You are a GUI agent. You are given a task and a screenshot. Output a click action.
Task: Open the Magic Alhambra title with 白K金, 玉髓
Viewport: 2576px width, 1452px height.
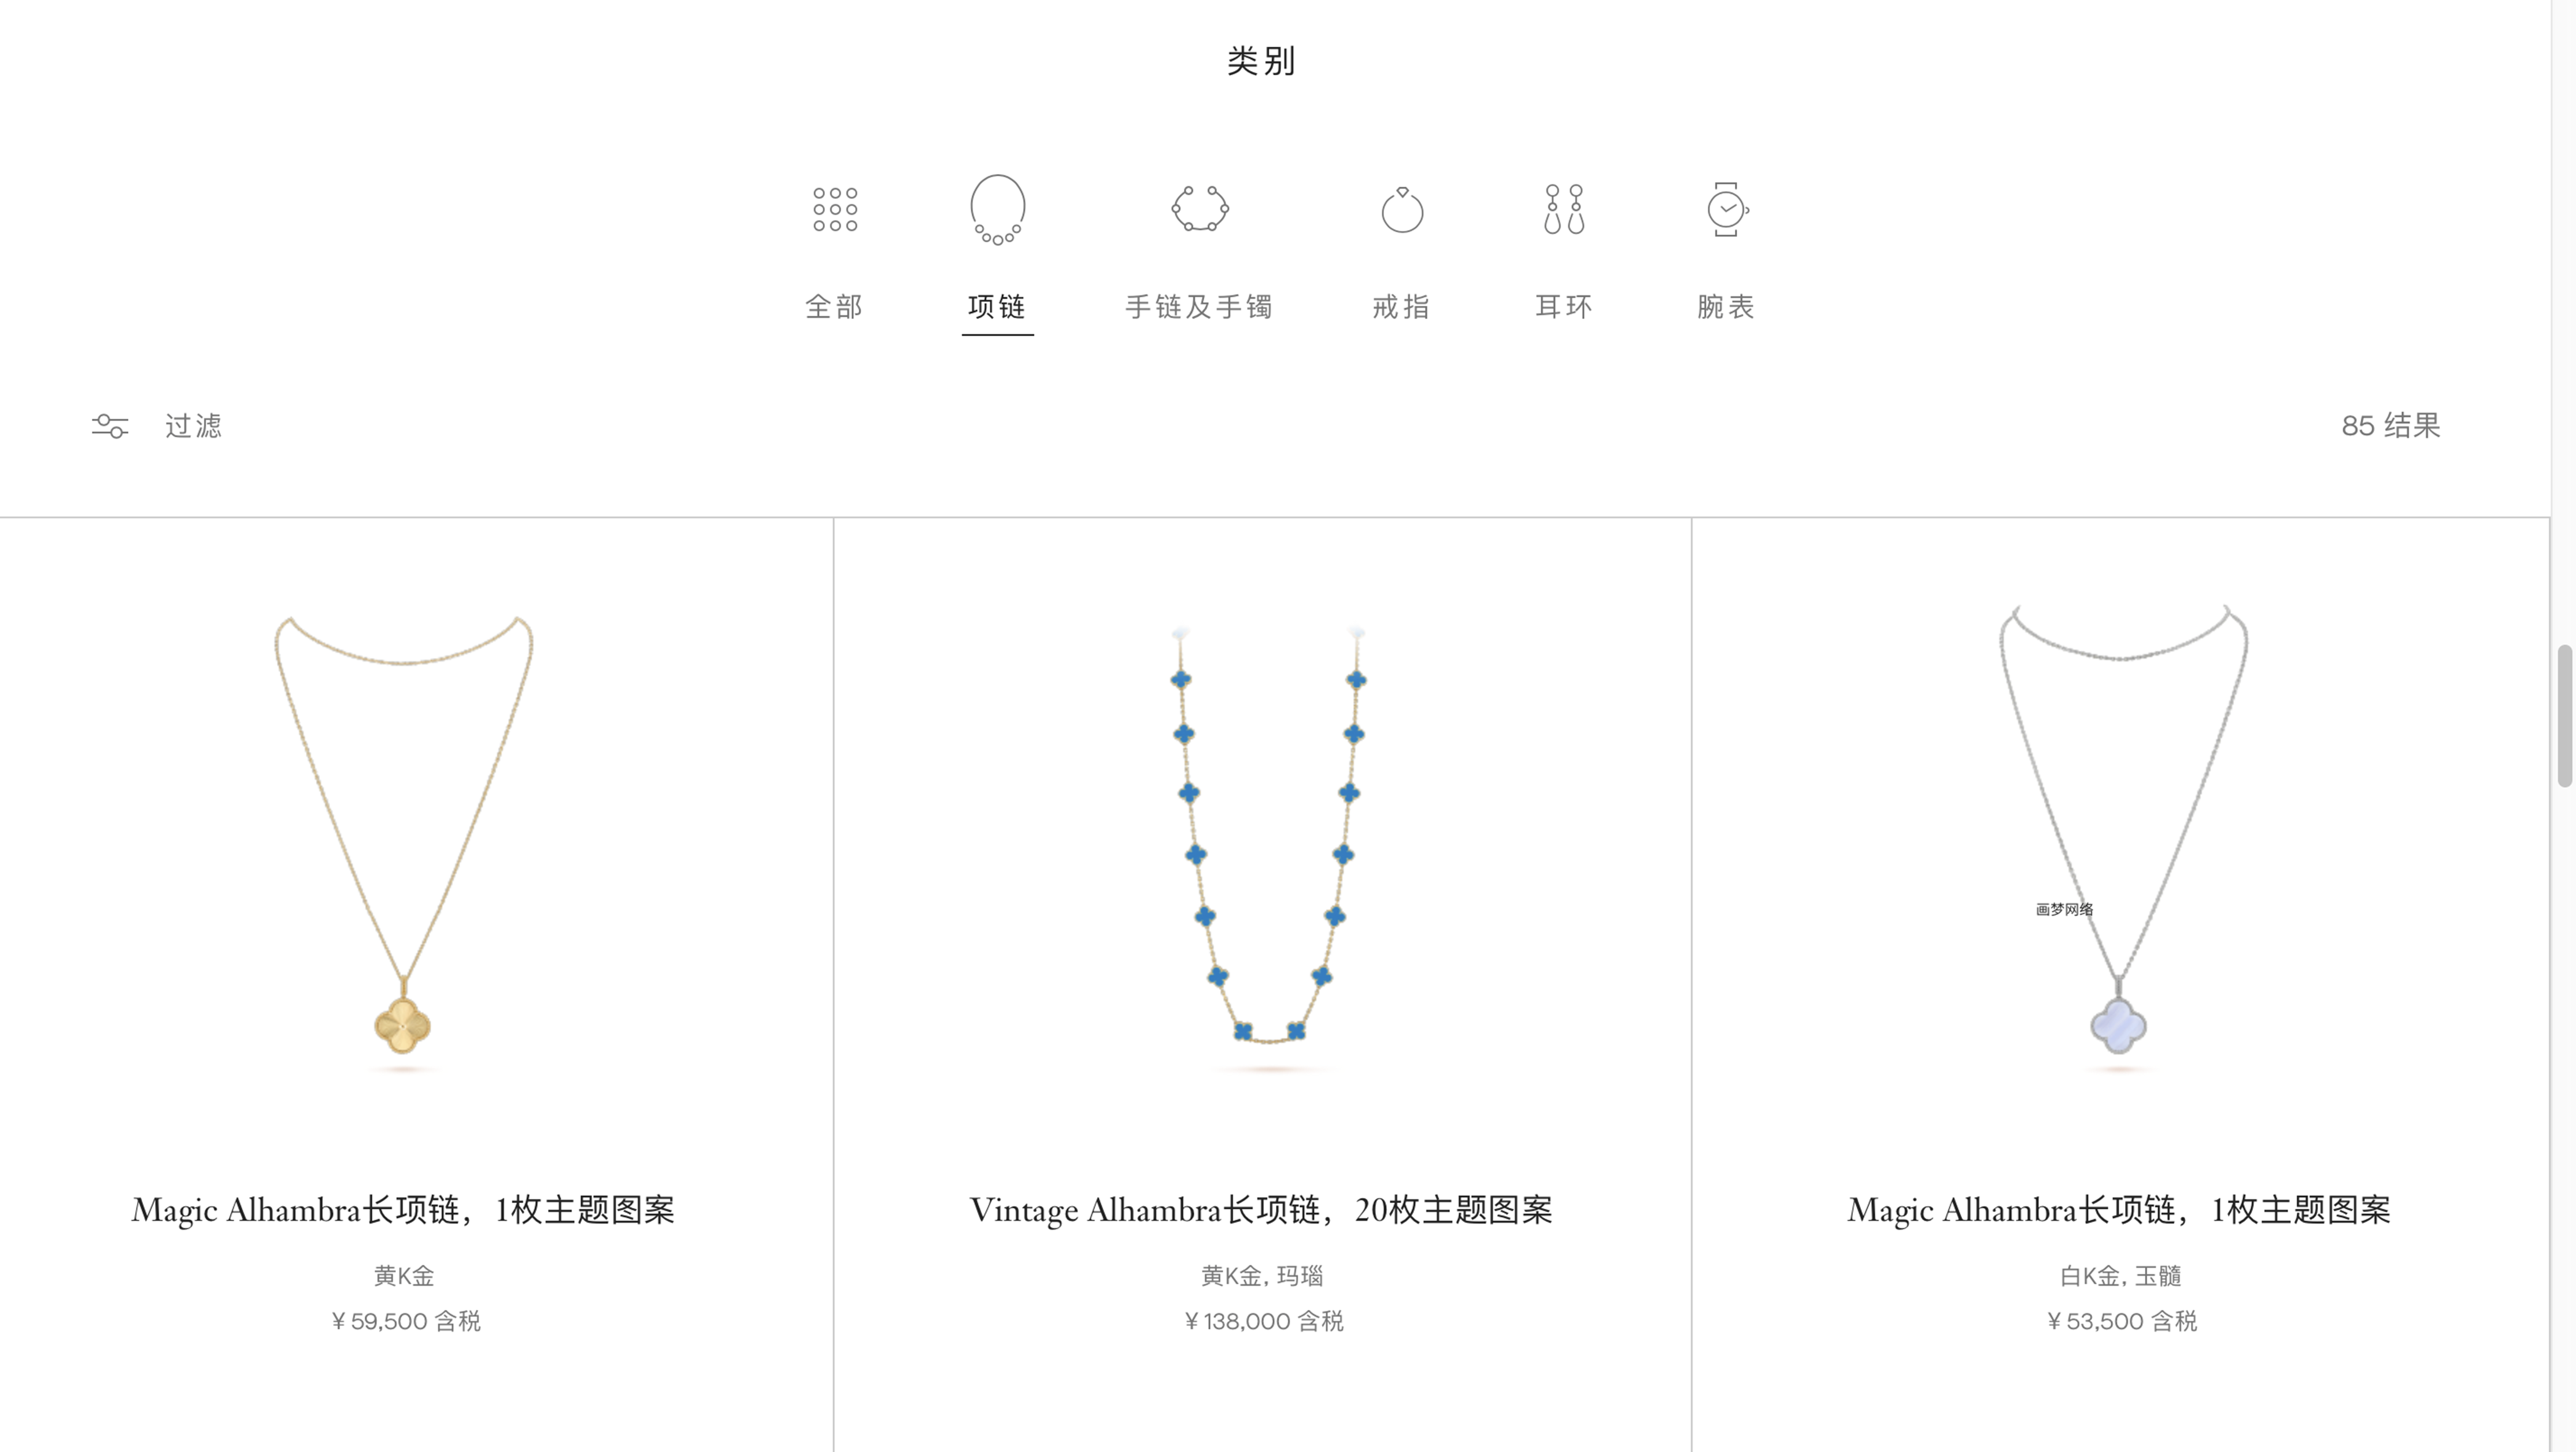(x=2119, y=1210)
